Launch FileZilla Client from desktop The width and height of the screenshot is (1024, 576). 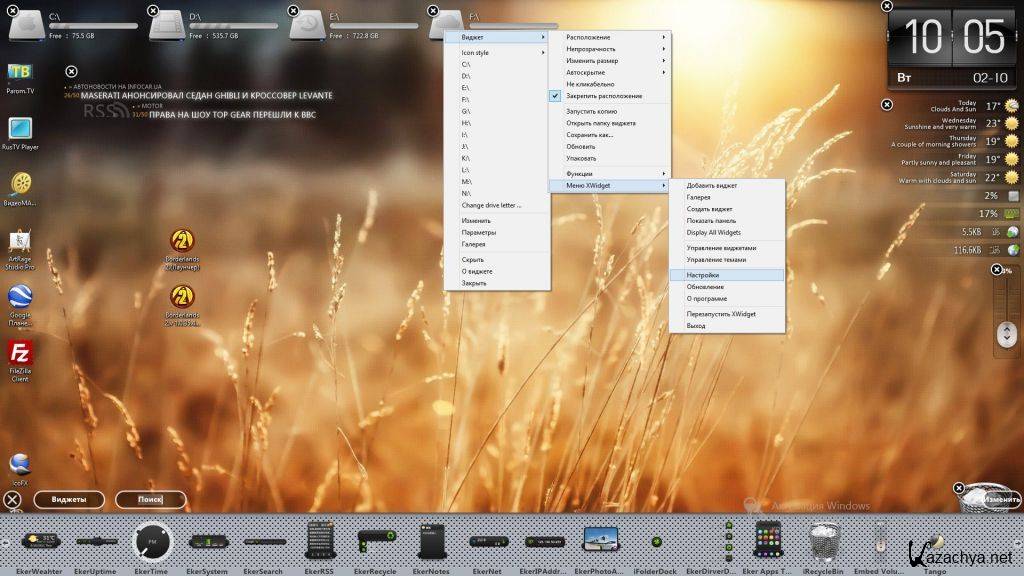[20, 354]
